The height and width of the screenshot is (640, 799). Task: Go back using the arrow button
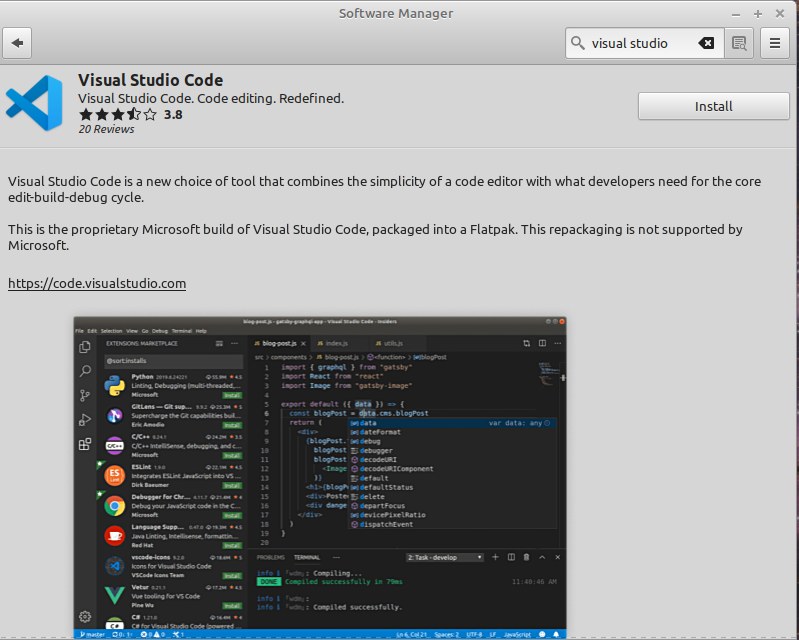(17, 43)
